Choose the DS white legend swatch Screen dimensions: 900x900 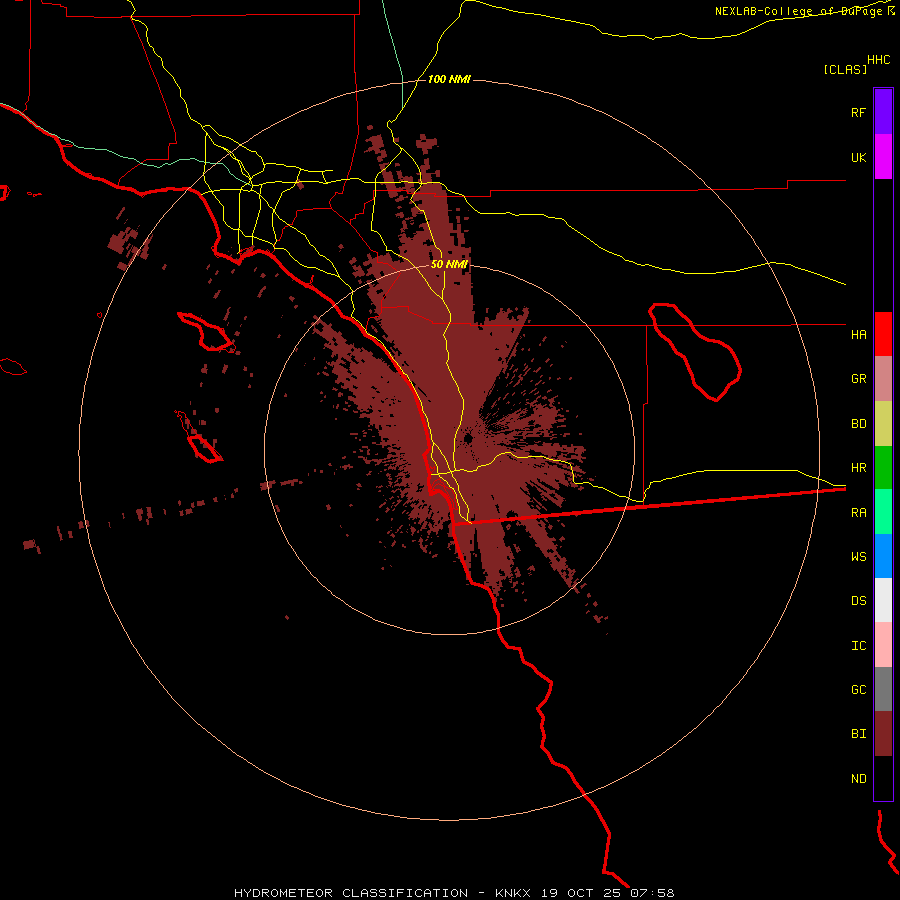(x=883, y=600)
